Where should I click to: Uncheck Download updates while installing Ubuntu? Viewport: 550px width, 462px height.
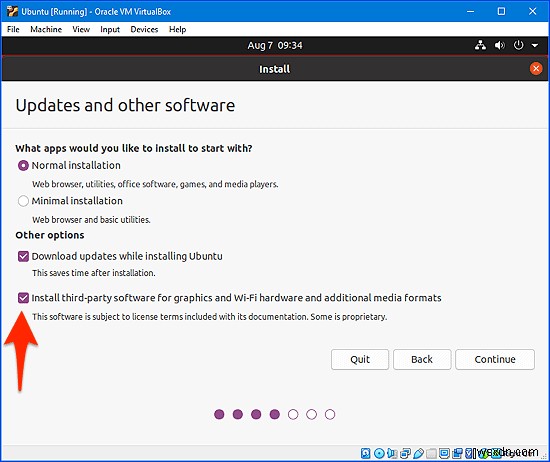pyautogui.click(x=23, y=256)
